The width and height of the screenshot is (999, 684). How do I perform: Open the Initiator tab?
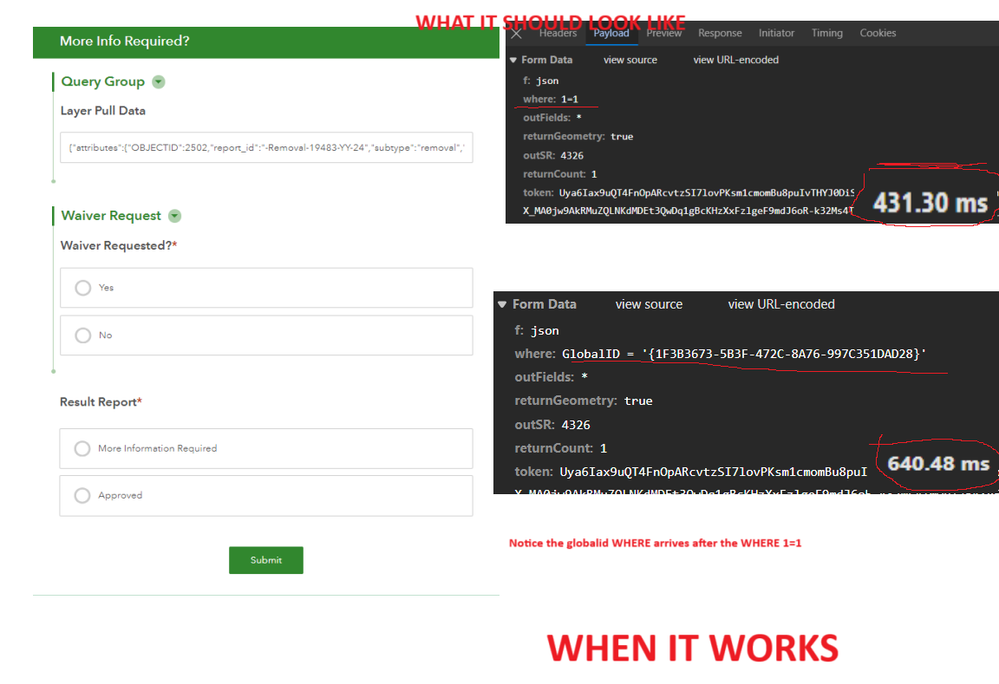pyautogui.click(x=776, y=33)
